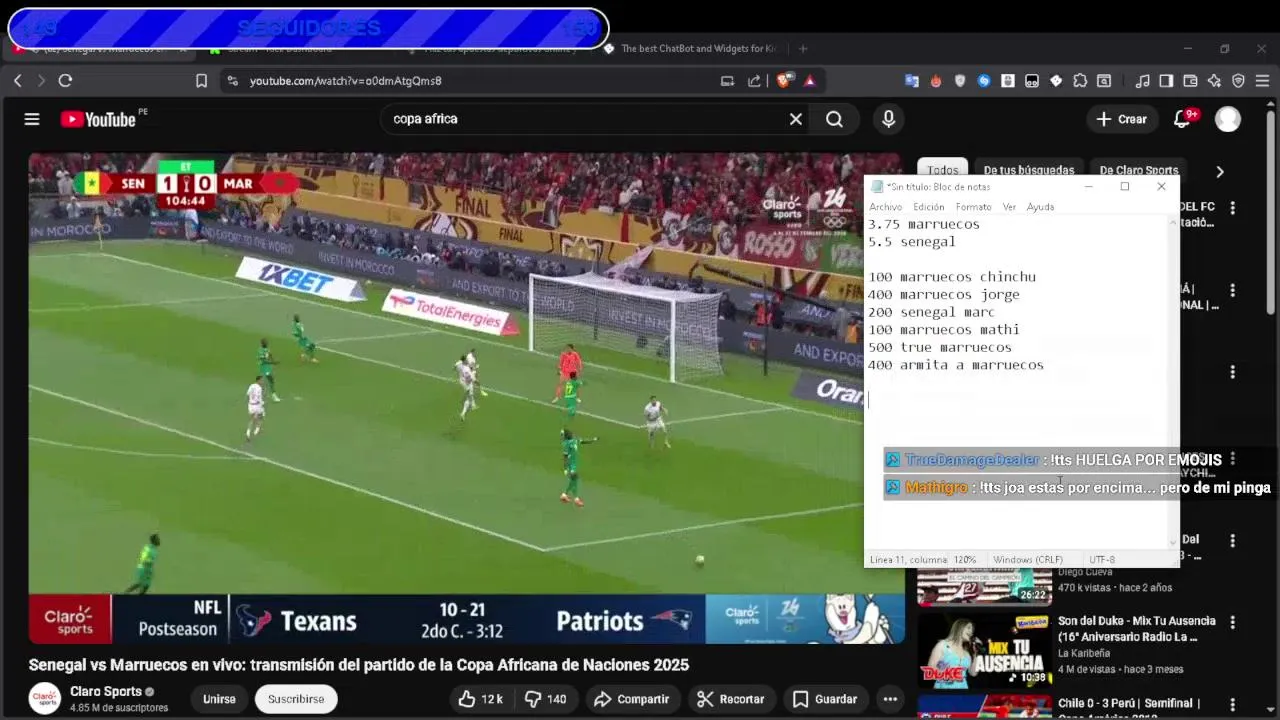
Task: Open the Edición menu in Bloc de notas
Action: (928, 207)
